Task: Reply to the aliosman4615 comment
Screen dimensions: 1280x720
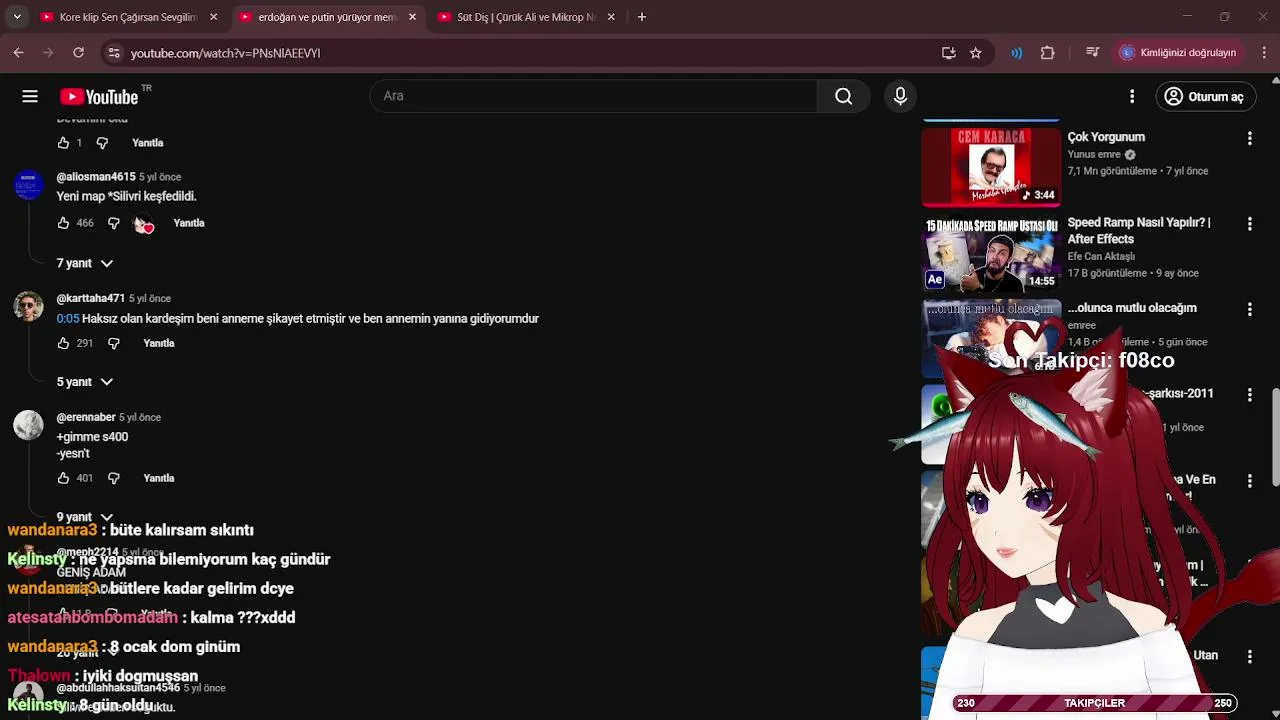Action: pos(188,223)
